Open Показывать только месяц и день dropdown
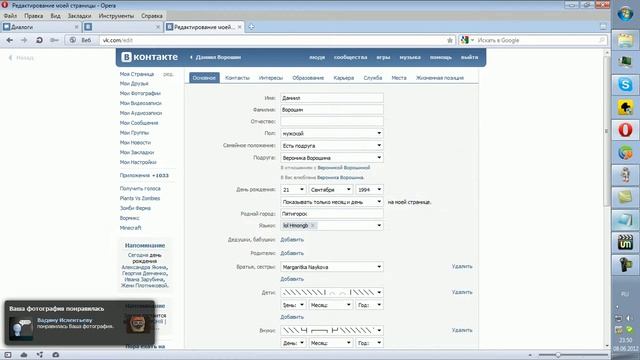640x360 pixels. coord(332,202)
